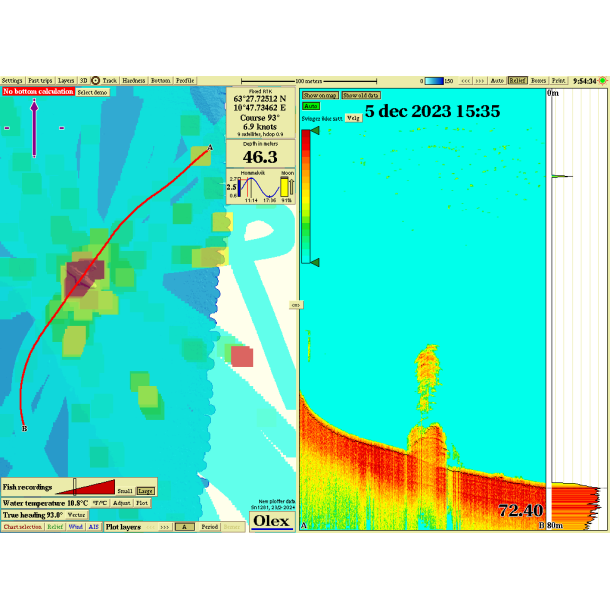Click the green GPS status icon by the clock
Viewport: 610px width, 610px height.
point(601,80)
